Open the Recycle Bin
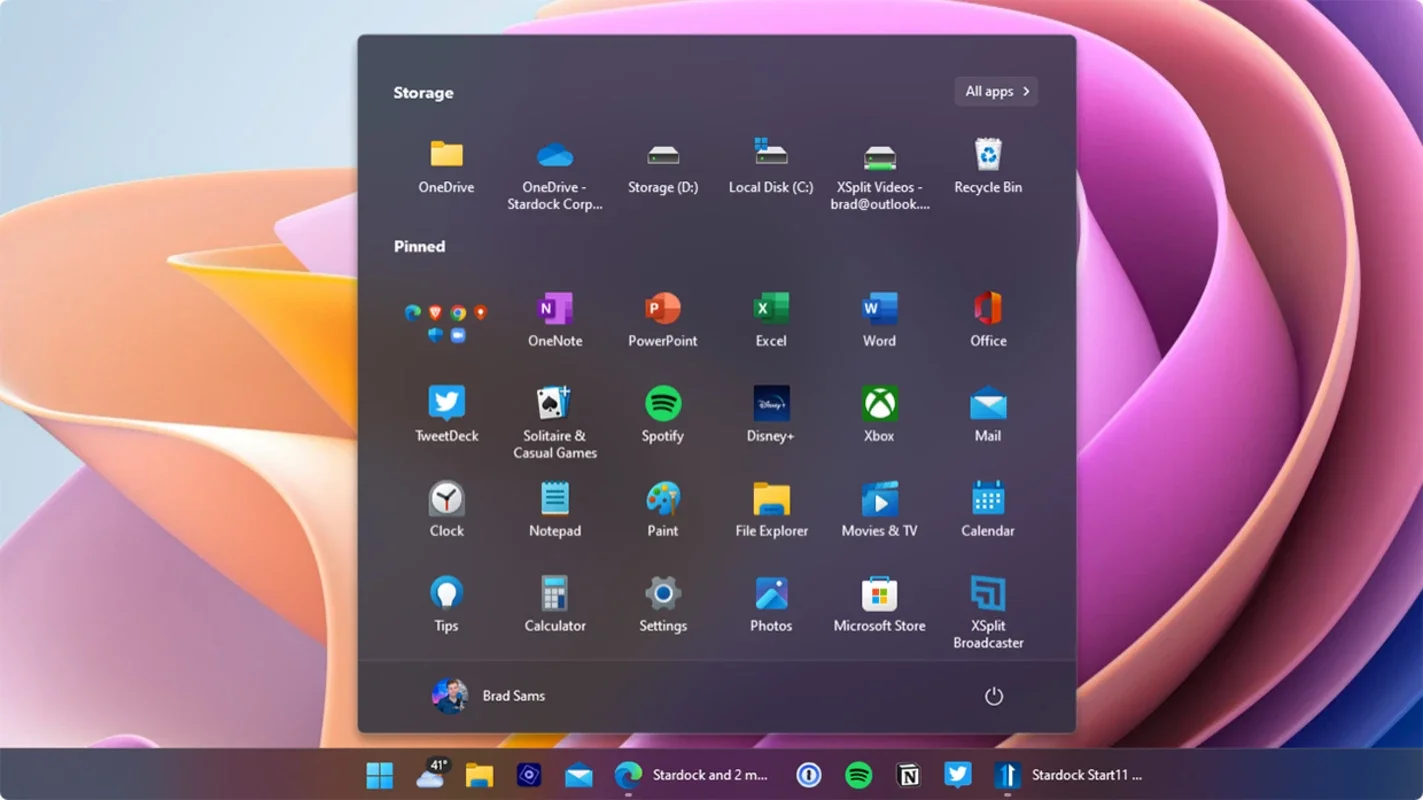Screen dimensions: 1423x800 pos(988,167)
